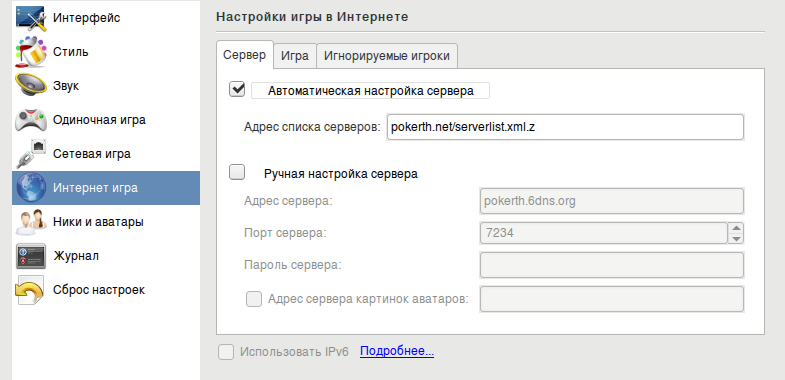Screen dimensions: 785x380
Task: Toggle the Адрес сервера картинок аватаров checkbox
Action: [x=254, y=299]
